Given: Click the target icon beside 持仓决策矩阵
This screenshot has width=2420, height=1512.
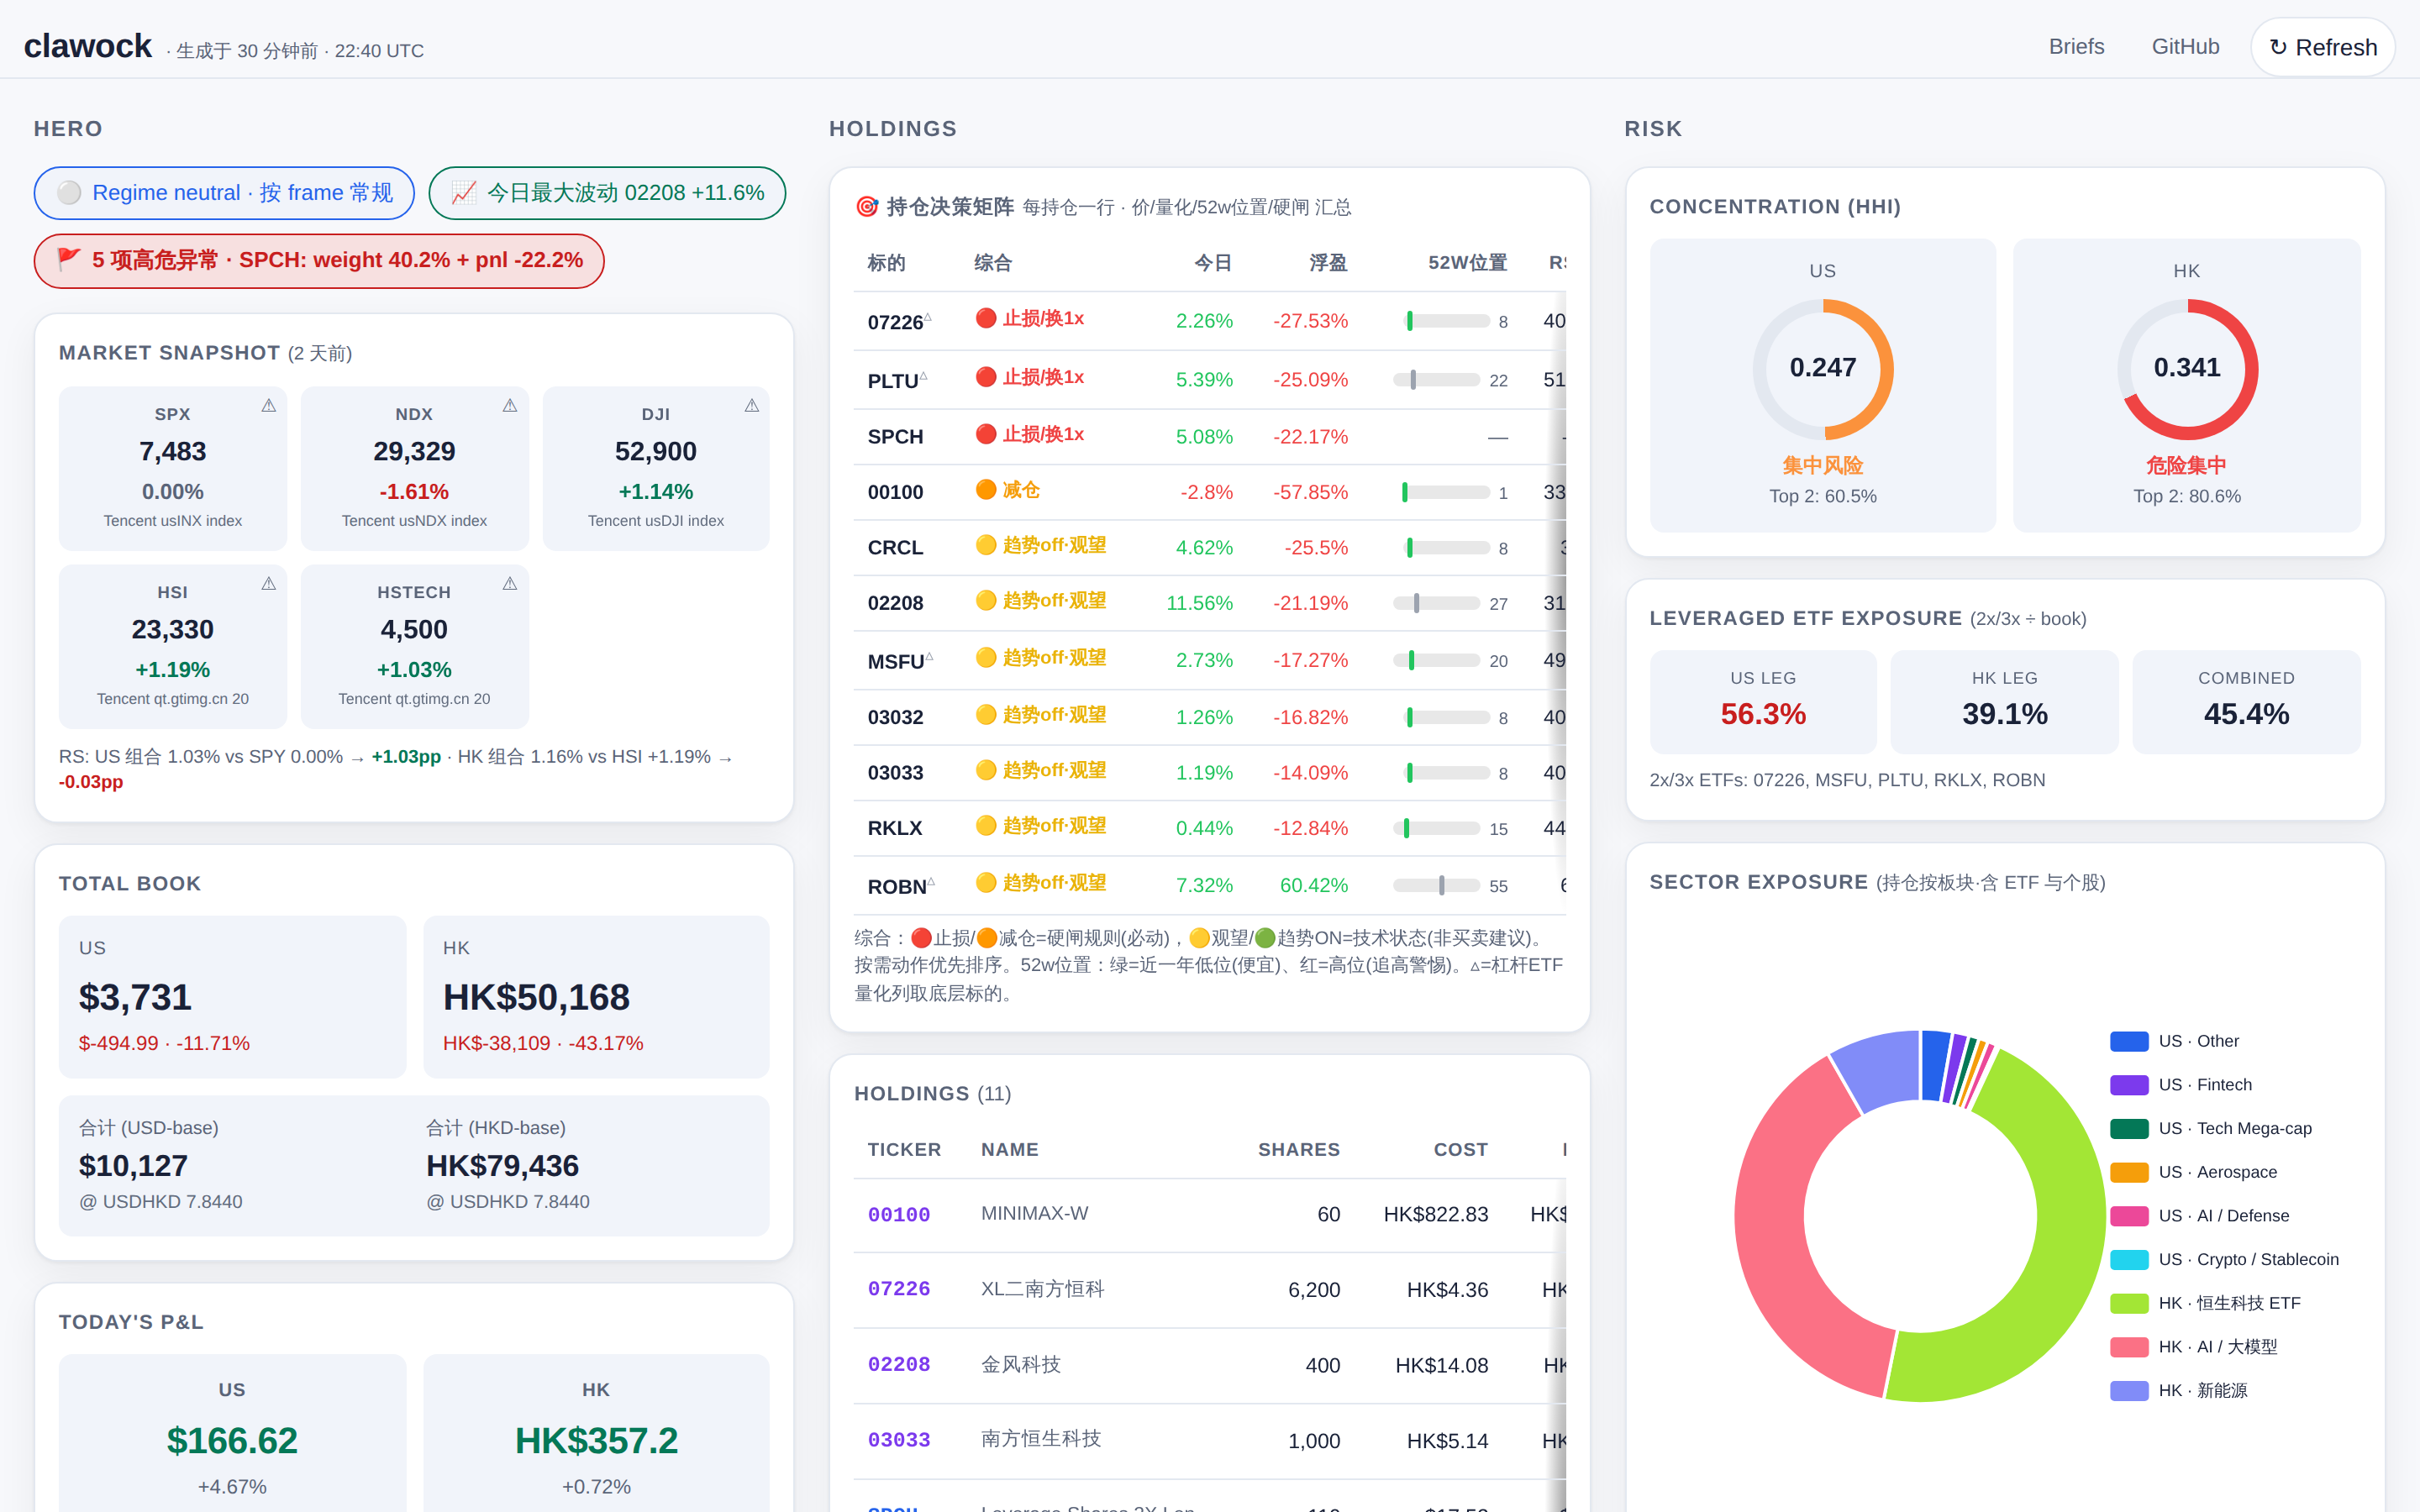Looking at the screenshot, I should 867,207.
